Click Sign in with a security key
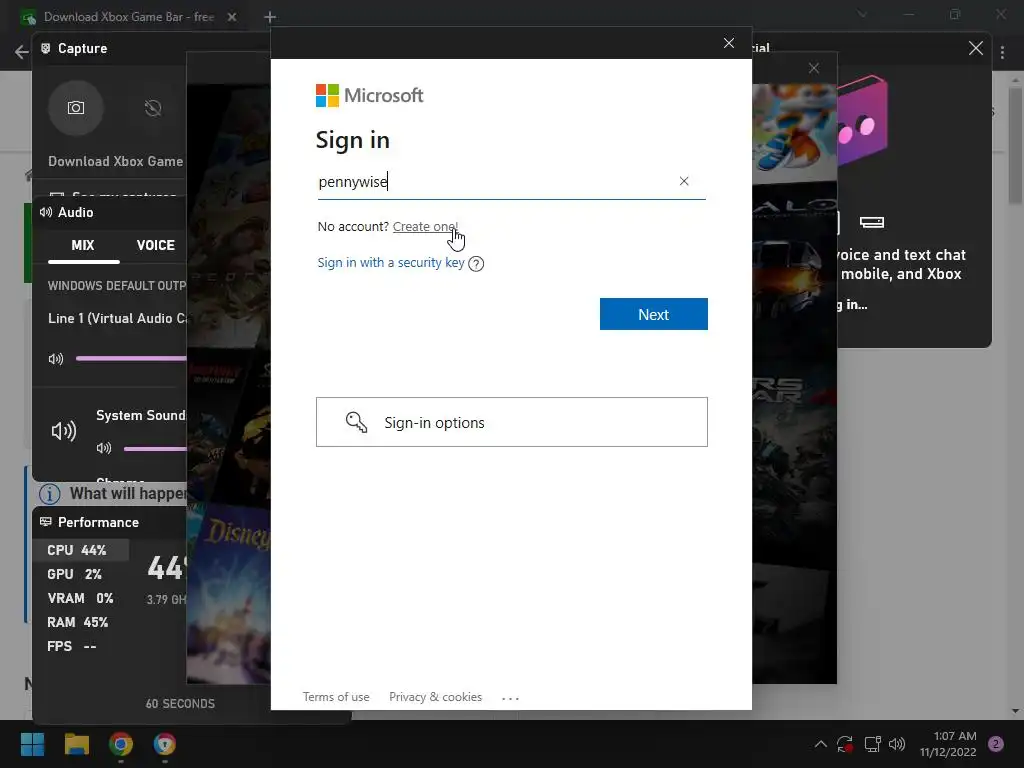The width and height of the screenshot is (1024, 768). [x=391, y=263]
